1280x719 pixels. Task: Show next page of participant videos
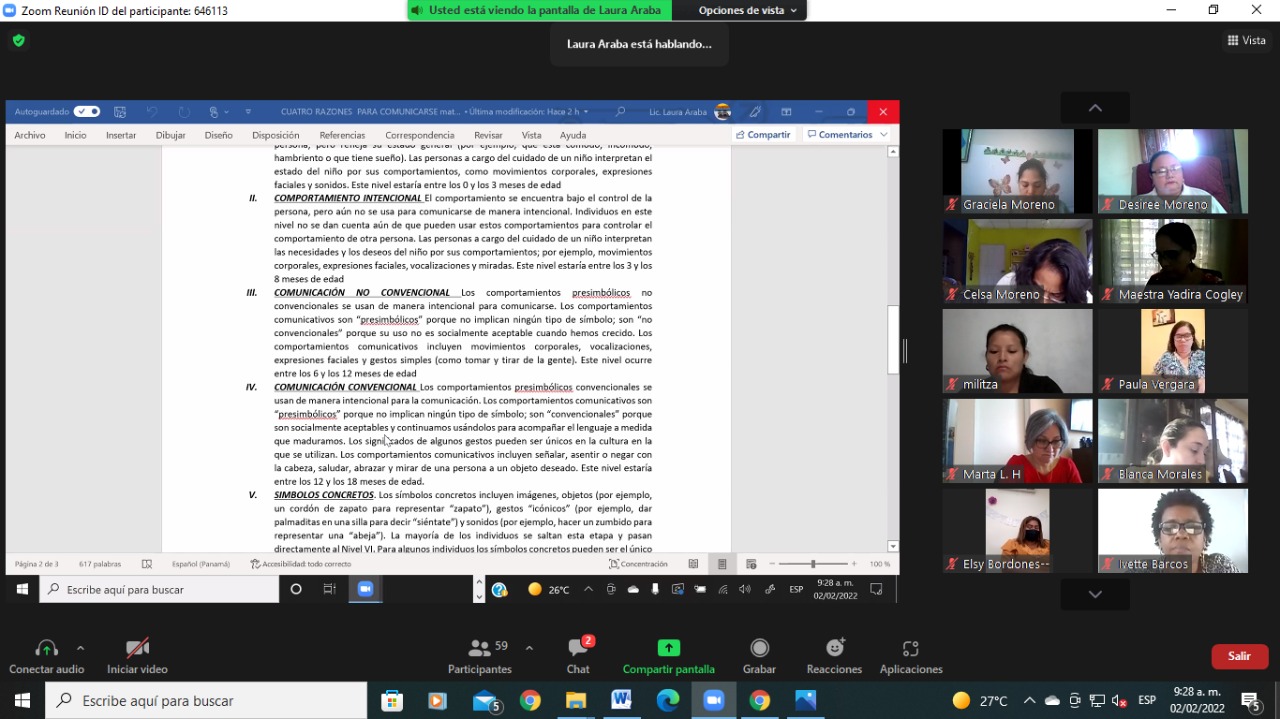click(1095, 594)
